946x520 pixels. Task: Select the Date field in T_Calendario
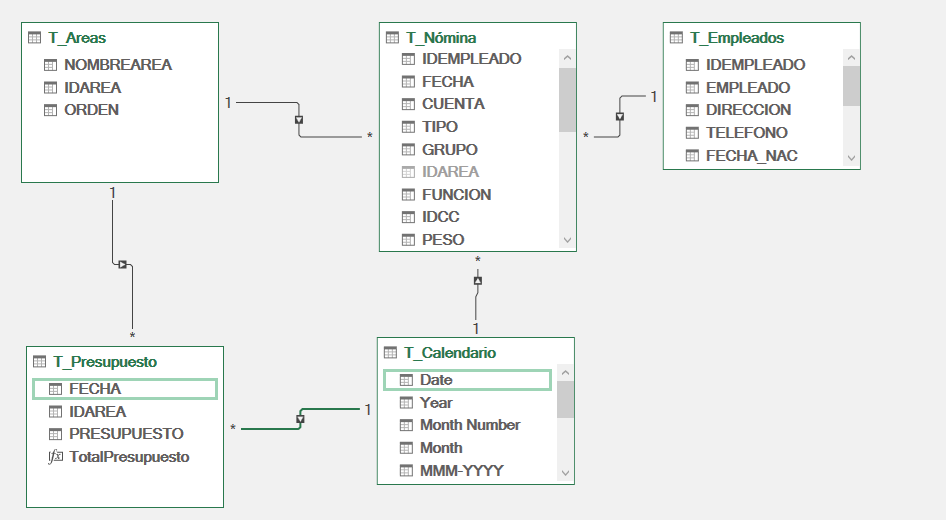coord(436,380)
